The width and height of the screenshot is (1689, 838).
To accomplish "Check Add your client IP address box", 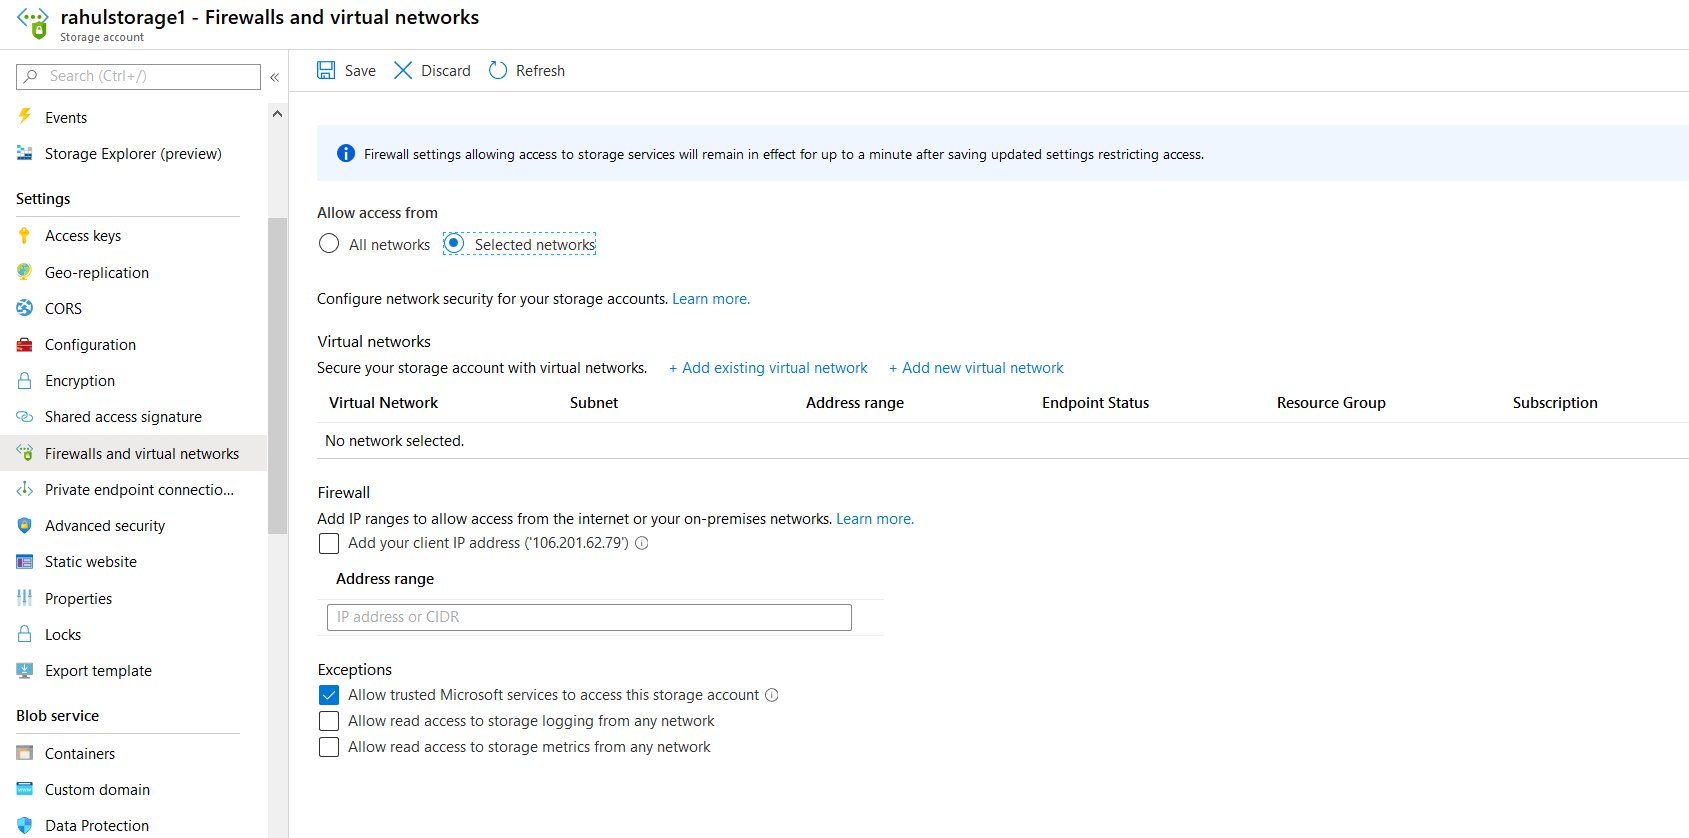I will [x=329, y=543].
